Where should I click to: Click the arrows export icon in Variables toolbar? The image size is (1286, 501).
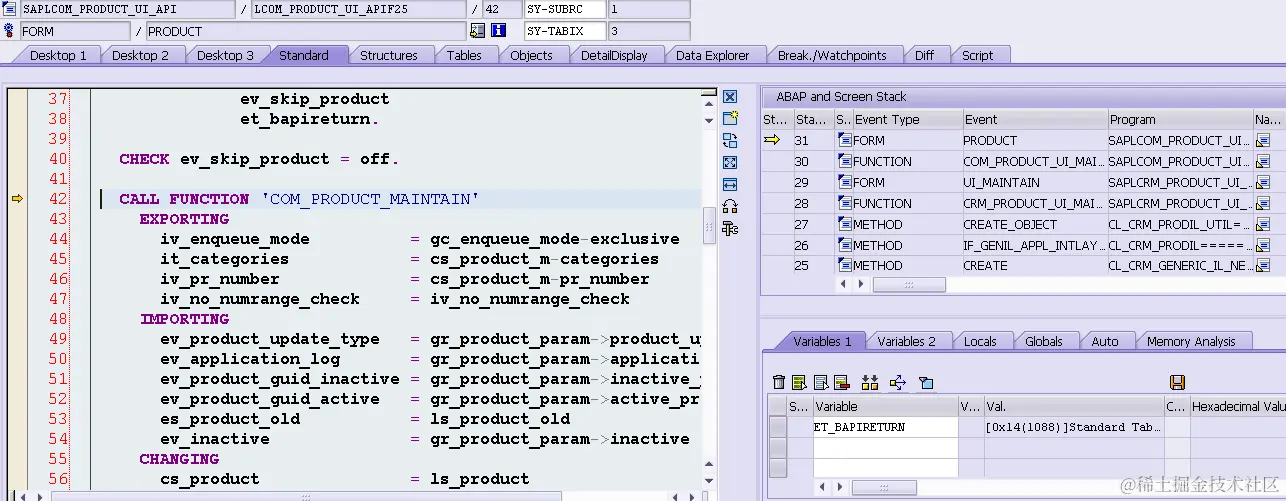tap(897, 382)
